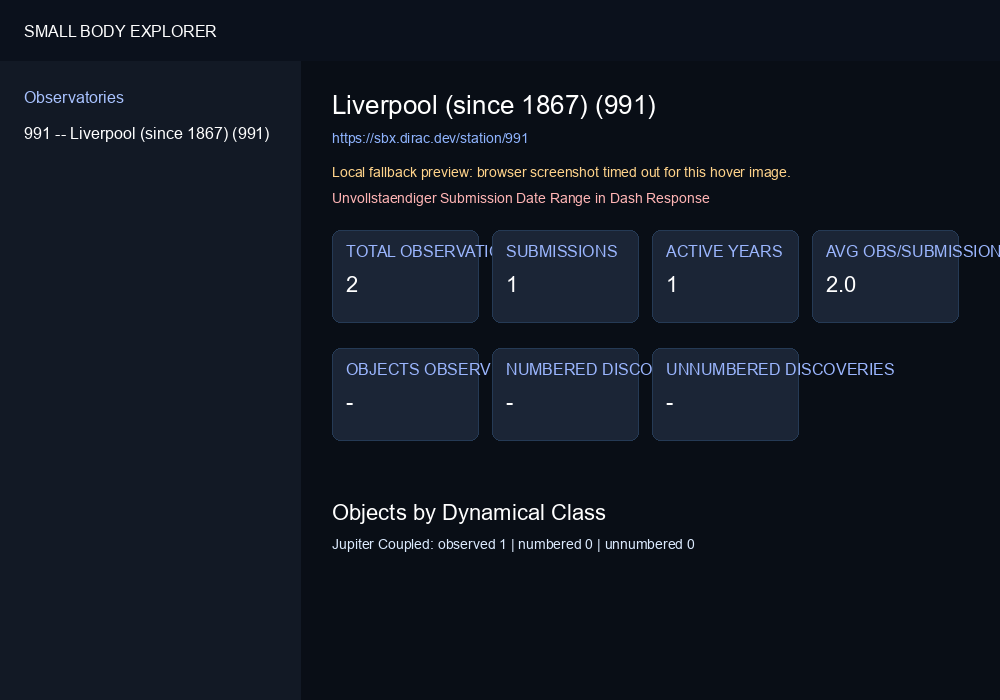1000x700 pixels.
Task: Select 991 -- Liverpool sidebar entry
Action: (x=147, y=133)
